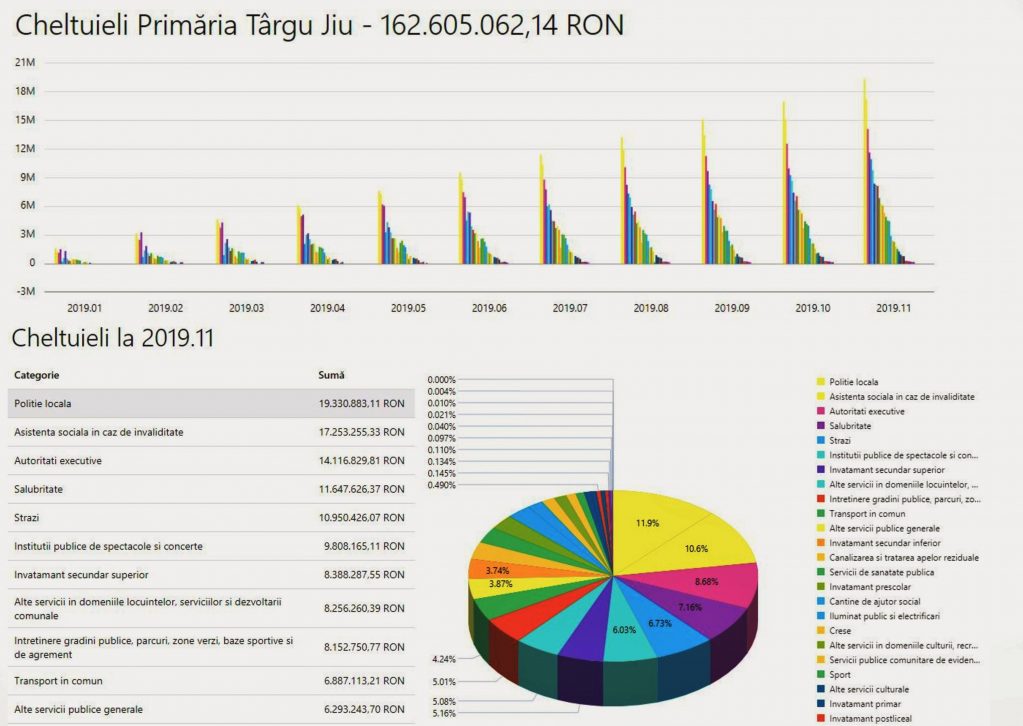Image resolution: width=1023 pixels, height=726 pixels.
Task: Select the Politie locala table row
Action: point(211,404)
